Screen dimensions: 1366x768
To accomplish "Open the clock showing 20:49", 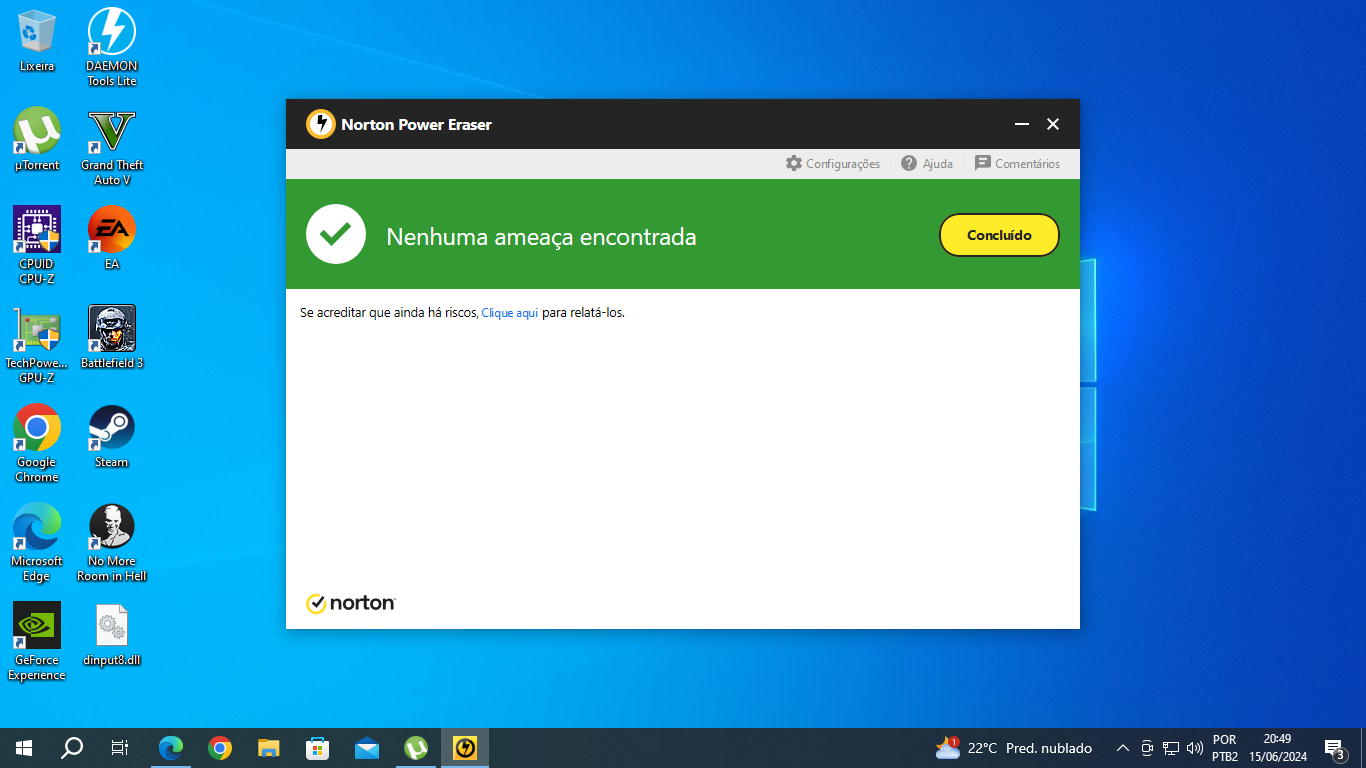I will click(1277, 748).
